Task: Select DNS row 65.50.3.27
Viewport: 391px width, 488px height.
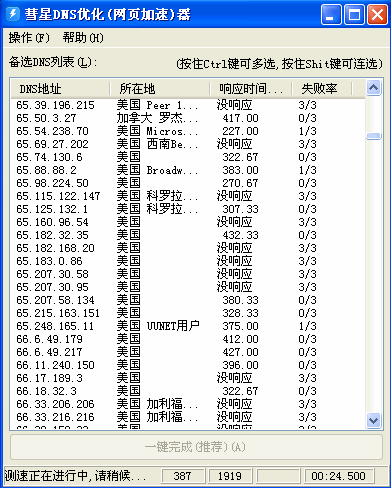Action: coord(188,118)
